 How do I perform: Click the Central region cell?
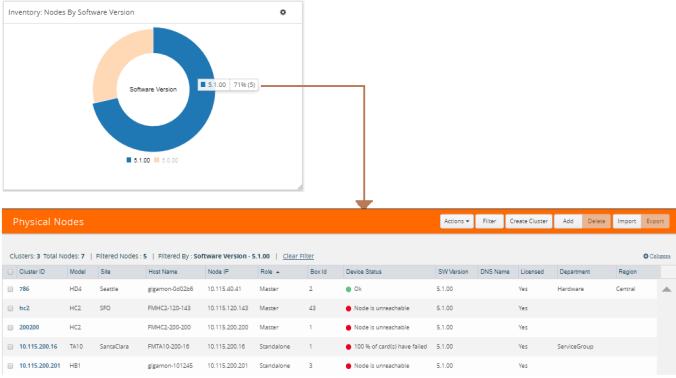click(x=626, y=289)
